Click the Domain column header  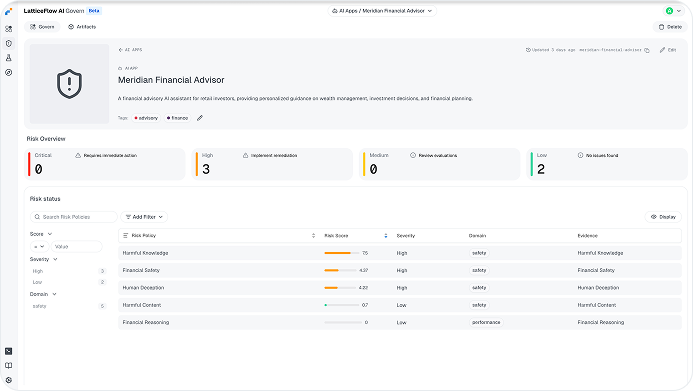coord(477,235)
